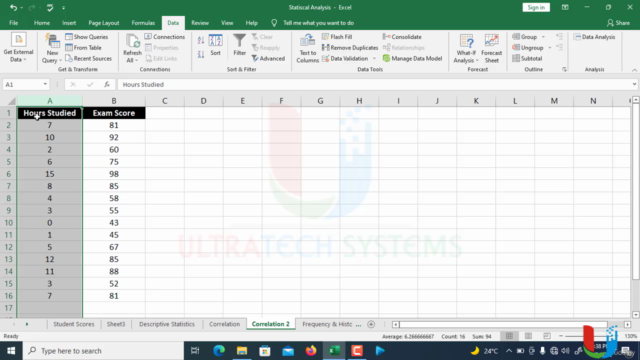
Task: Click Subtotal in Outline
Action: [527, 58]
